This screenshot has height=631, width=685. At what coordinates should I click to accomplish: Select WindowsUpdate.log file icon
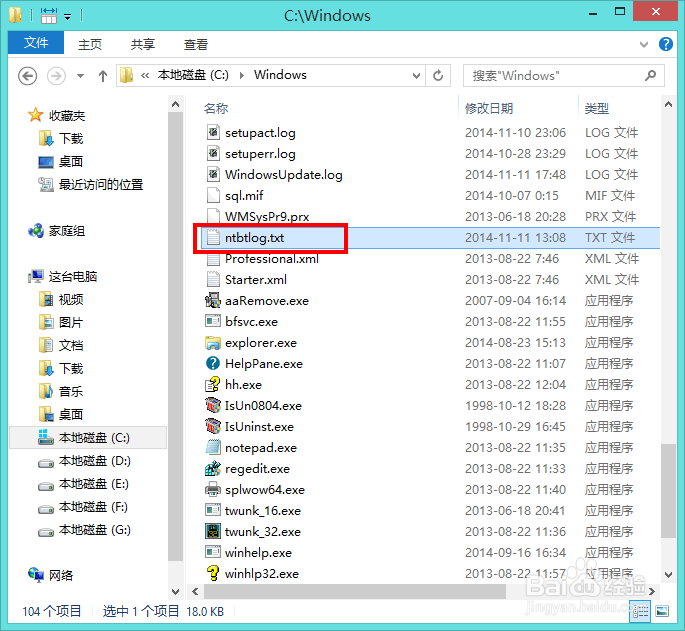pyautogui.click(x=213, y=174)
